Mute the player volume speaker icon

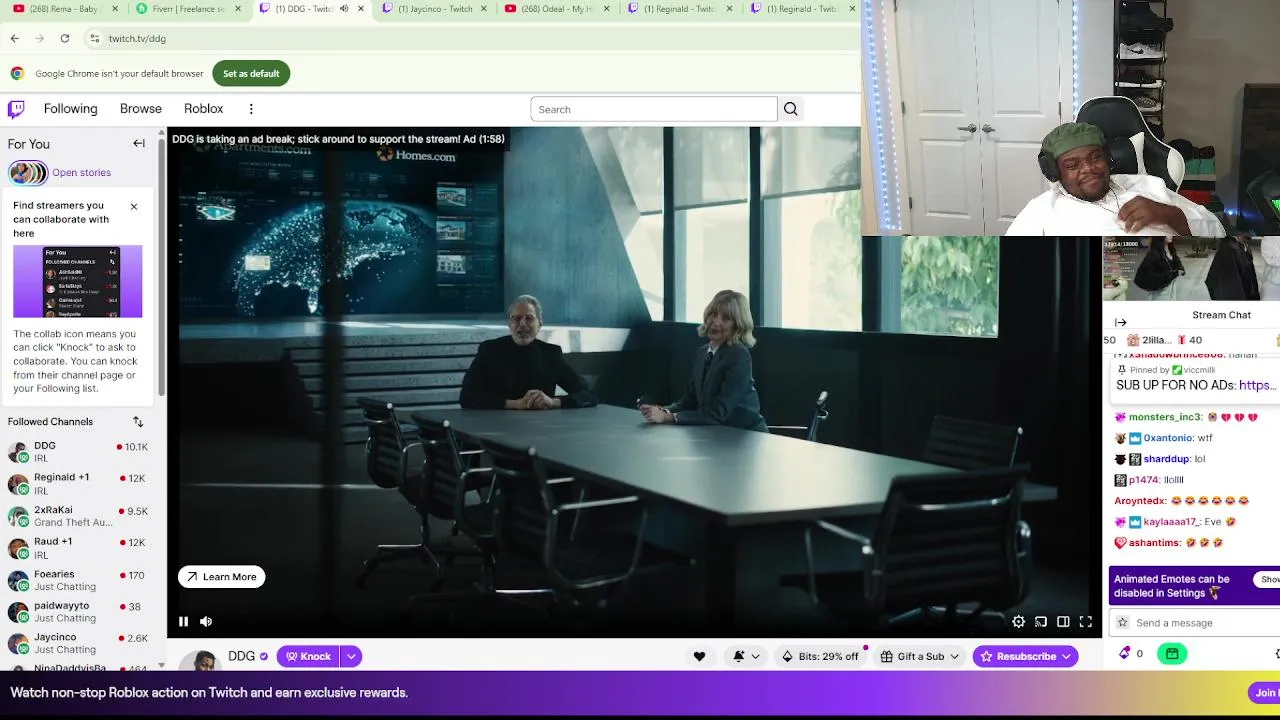(206, 622)
